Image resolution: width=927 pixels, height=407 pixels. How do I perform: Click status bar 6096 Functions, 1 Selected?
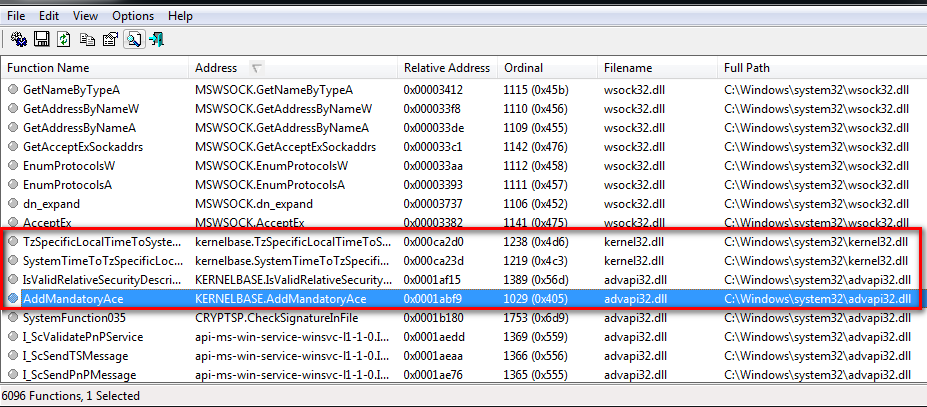pyautogui.click(x=71, y=396)
